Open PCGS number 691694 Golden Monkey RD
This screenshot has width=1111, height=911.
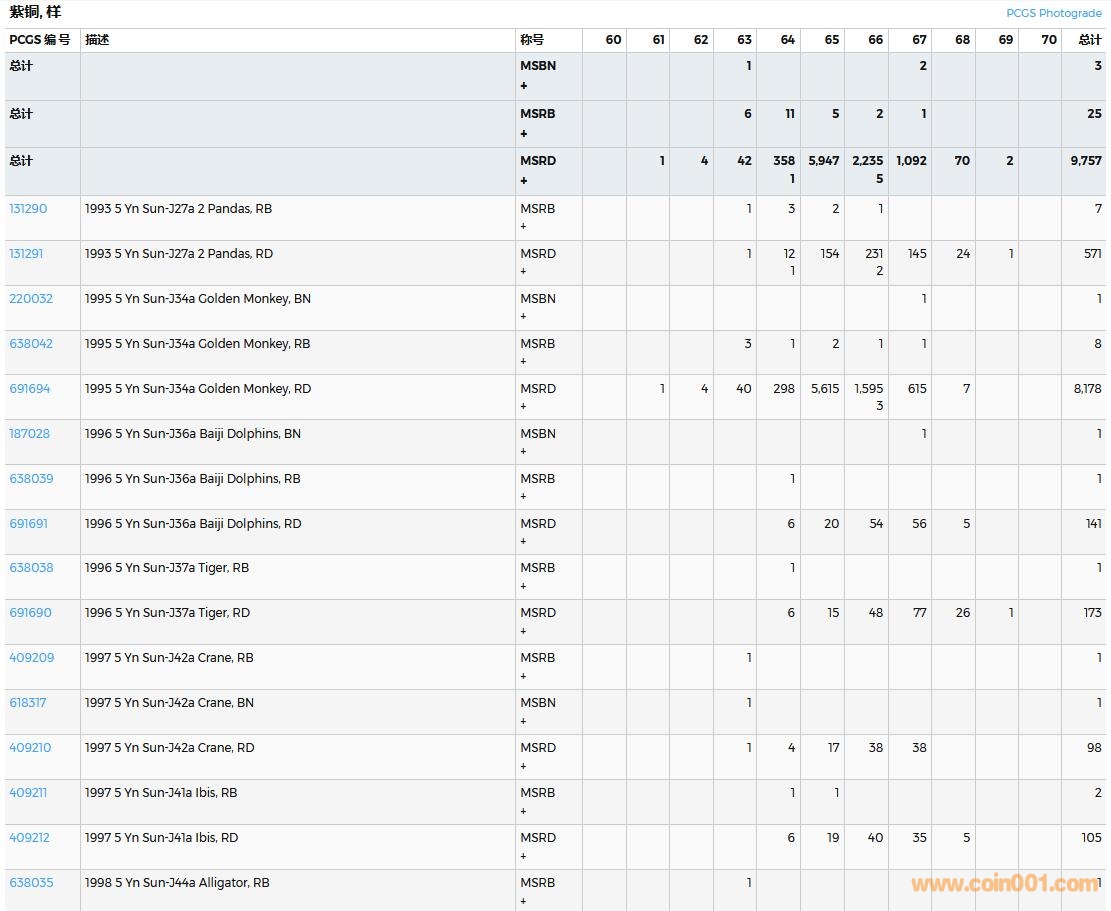tap(30, 389)
